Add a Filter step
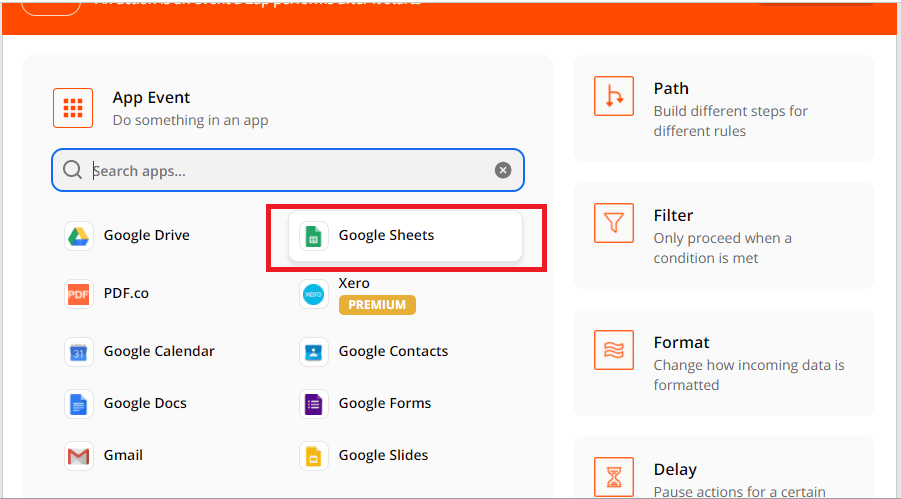 point(723,236)
